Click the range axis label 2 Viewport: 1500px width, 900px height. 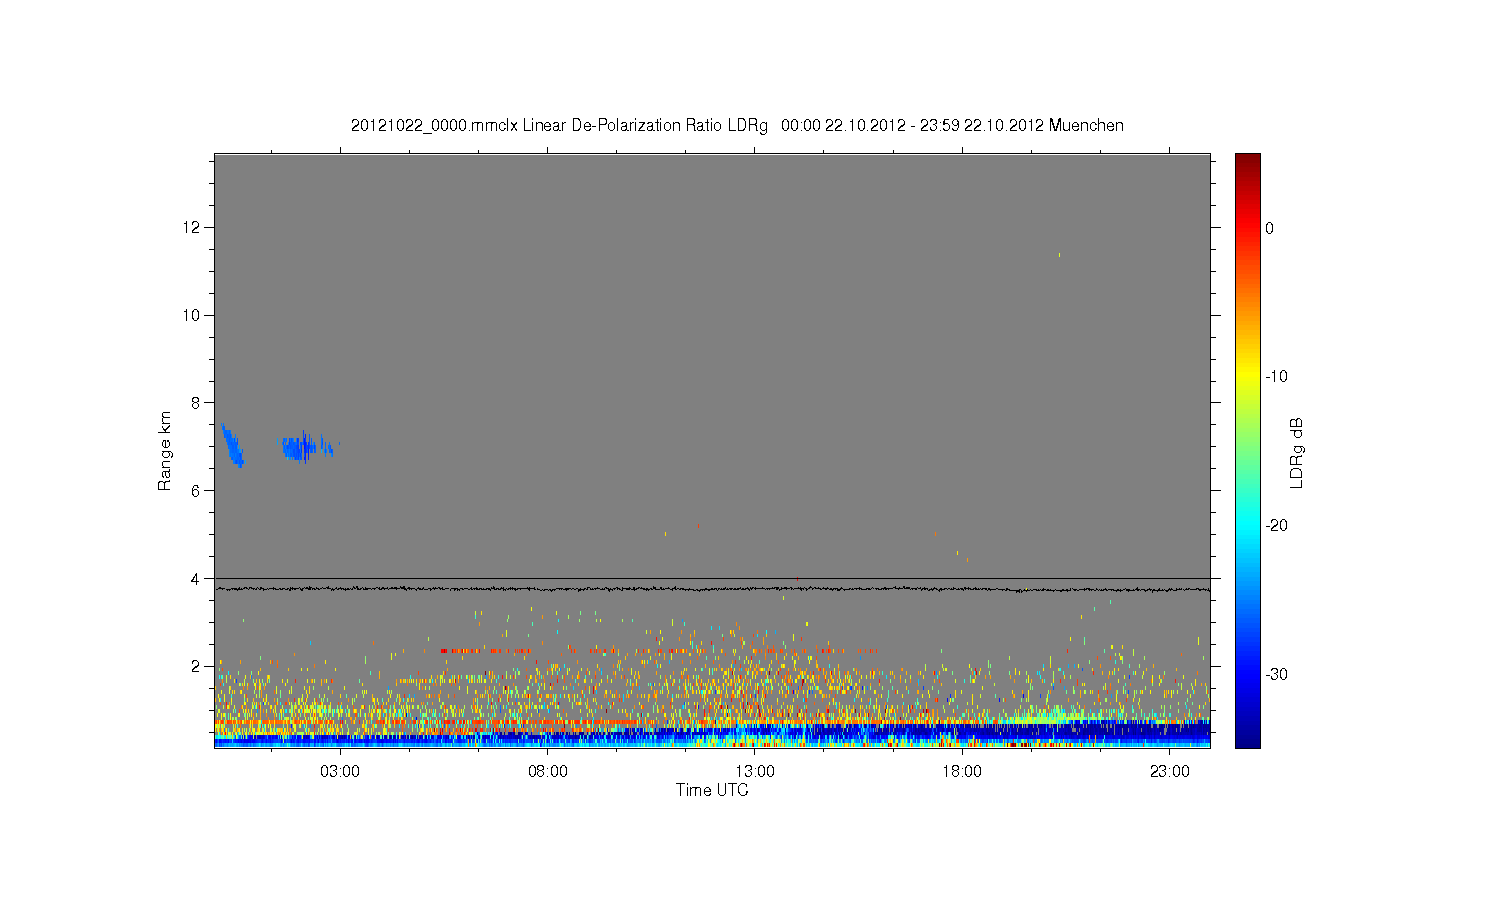(197, 666)
